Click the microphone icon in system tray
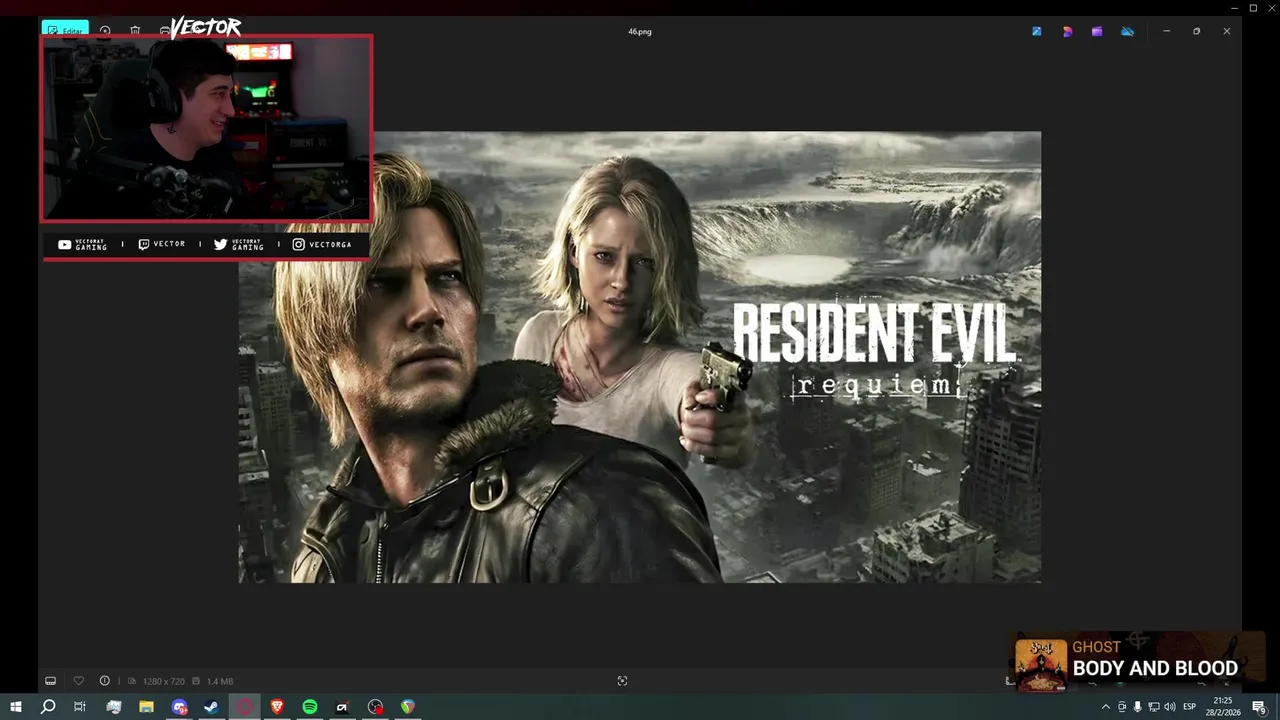 tap(1137, 707)
